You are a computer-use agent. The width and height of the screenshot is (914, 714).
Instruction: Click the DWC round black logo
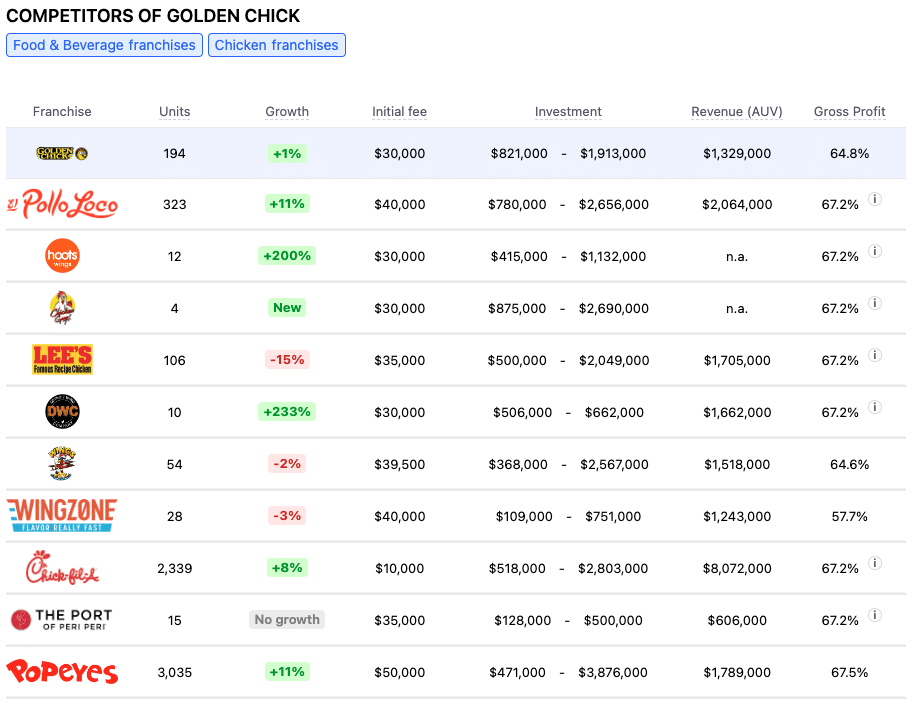(x=62, y=411)
